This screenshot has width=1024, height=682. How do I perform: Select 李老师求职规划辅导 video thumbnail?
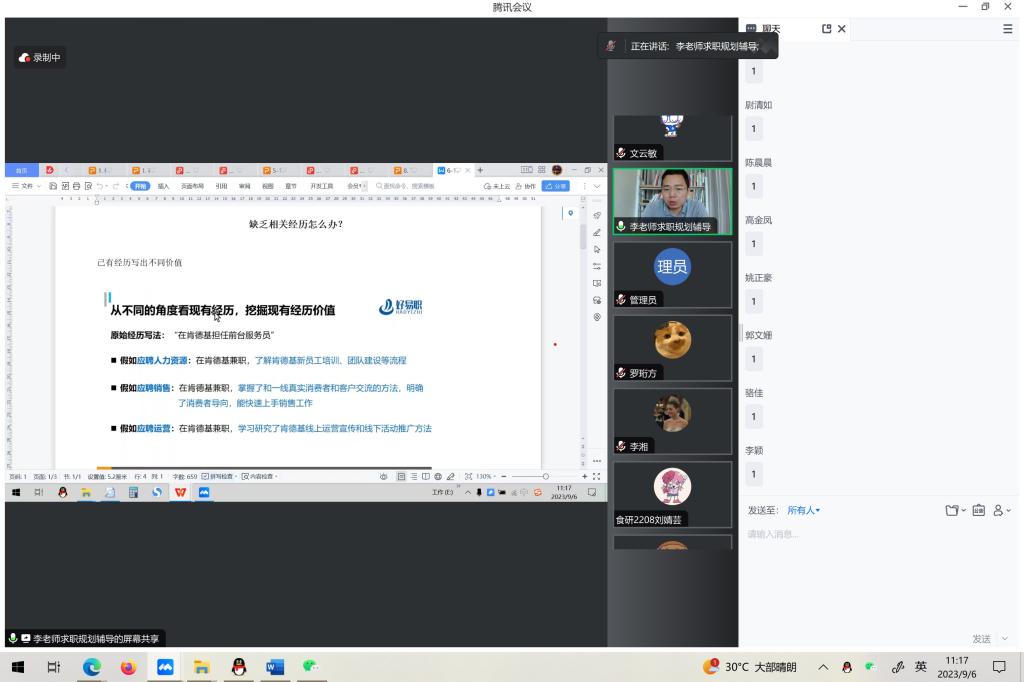[672, 201]
